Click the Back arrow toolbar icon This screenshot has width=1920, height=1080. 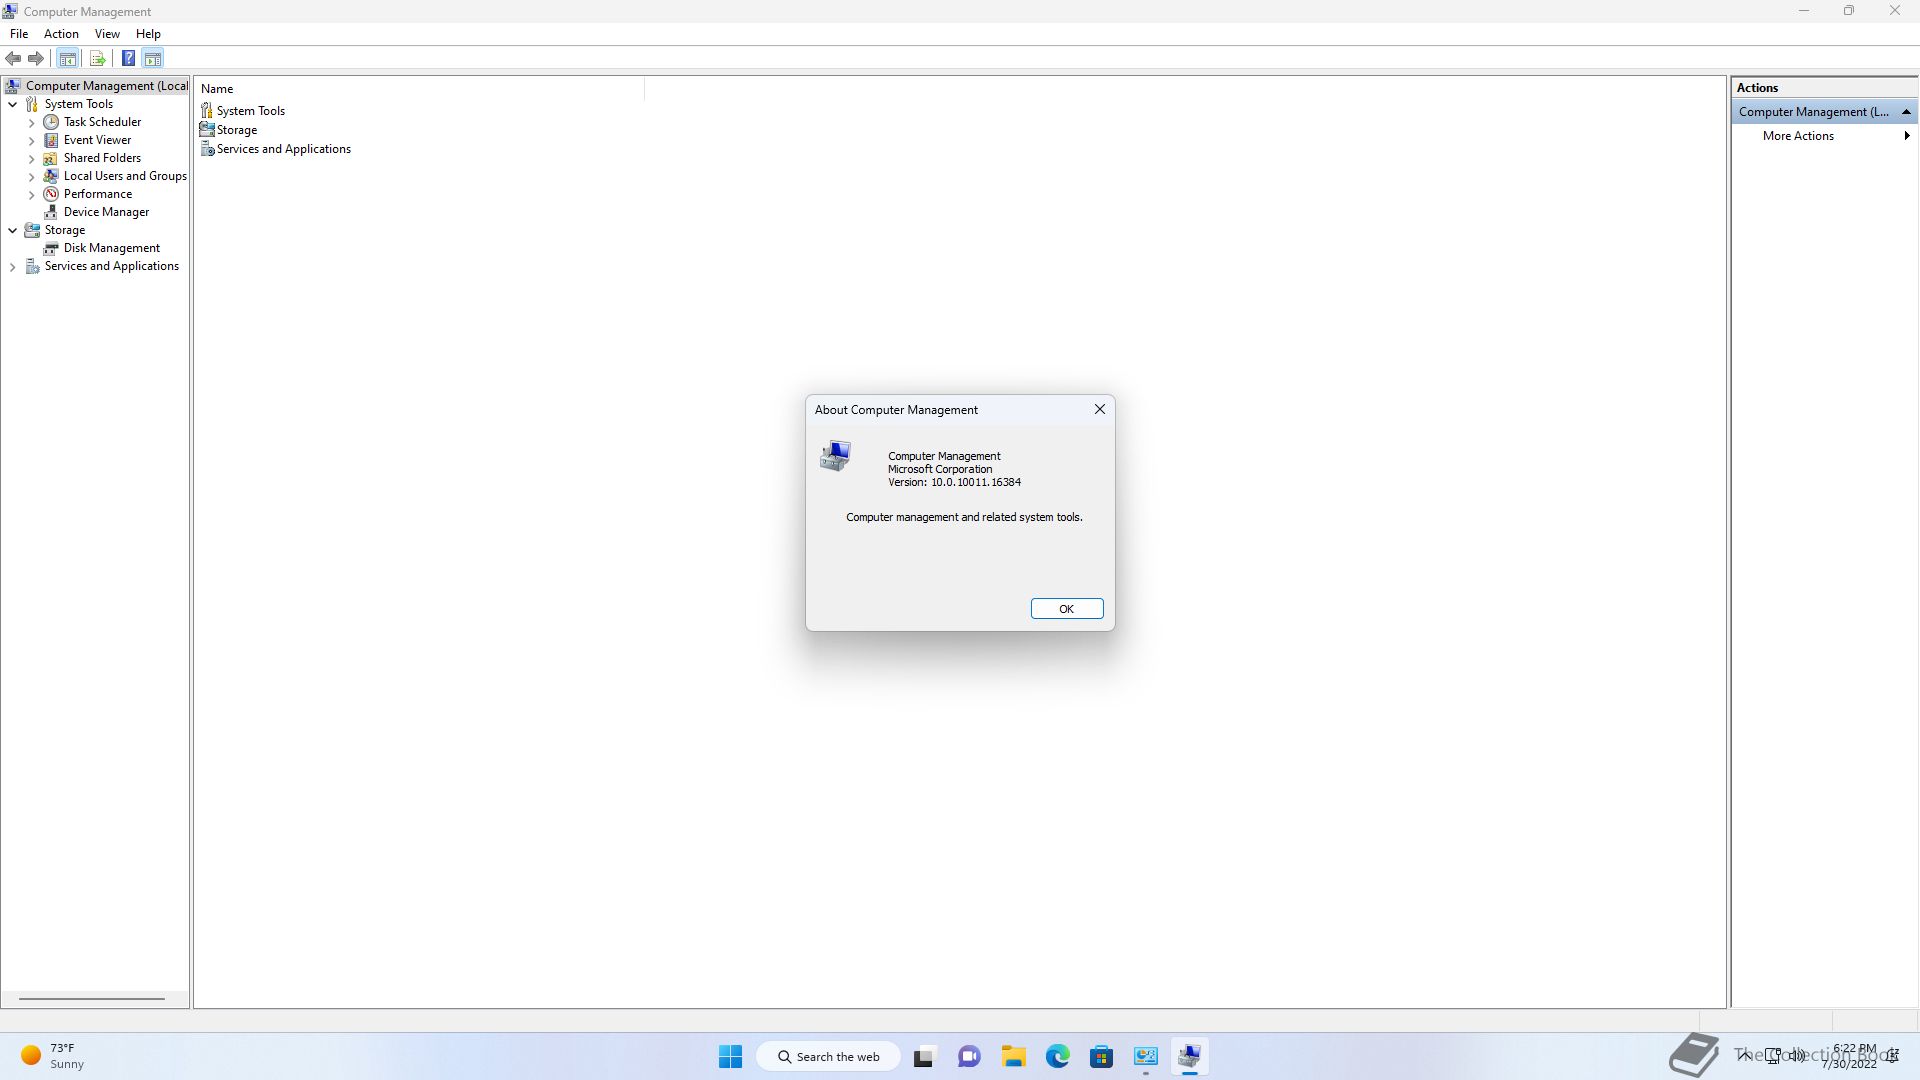point(13,58)
